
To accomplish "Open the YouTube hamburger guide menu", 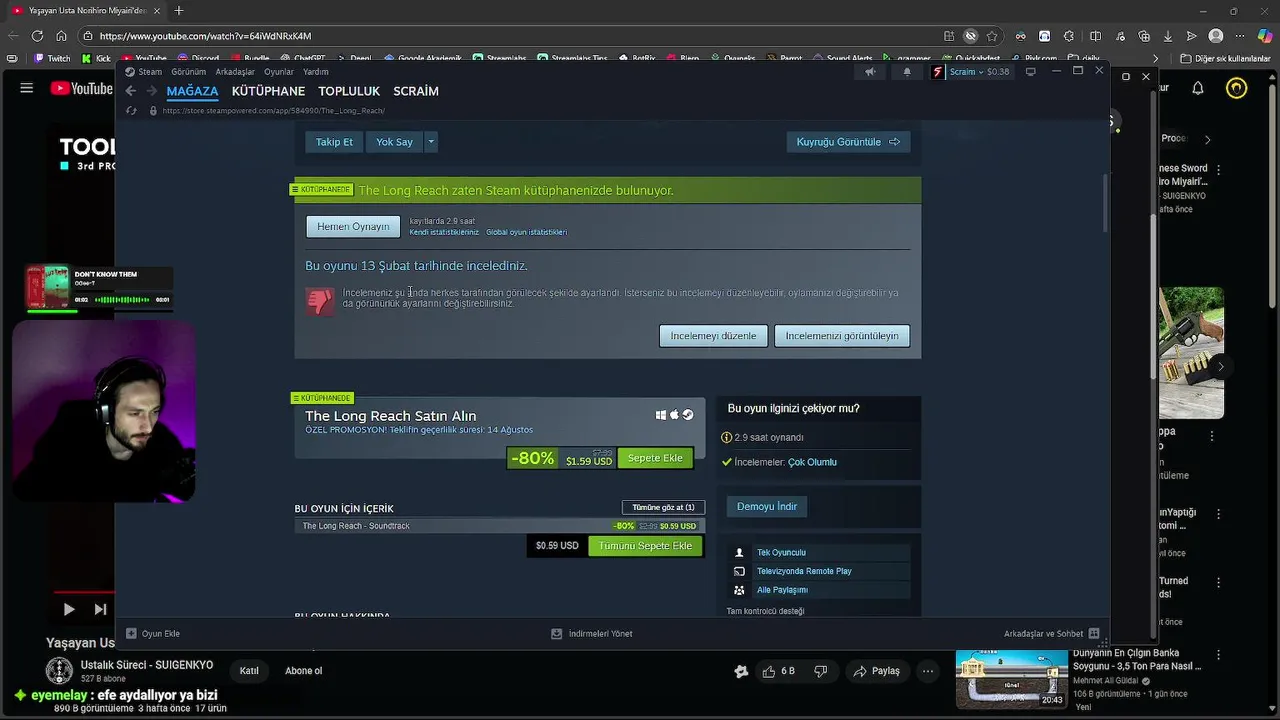I will pos(27,88).
